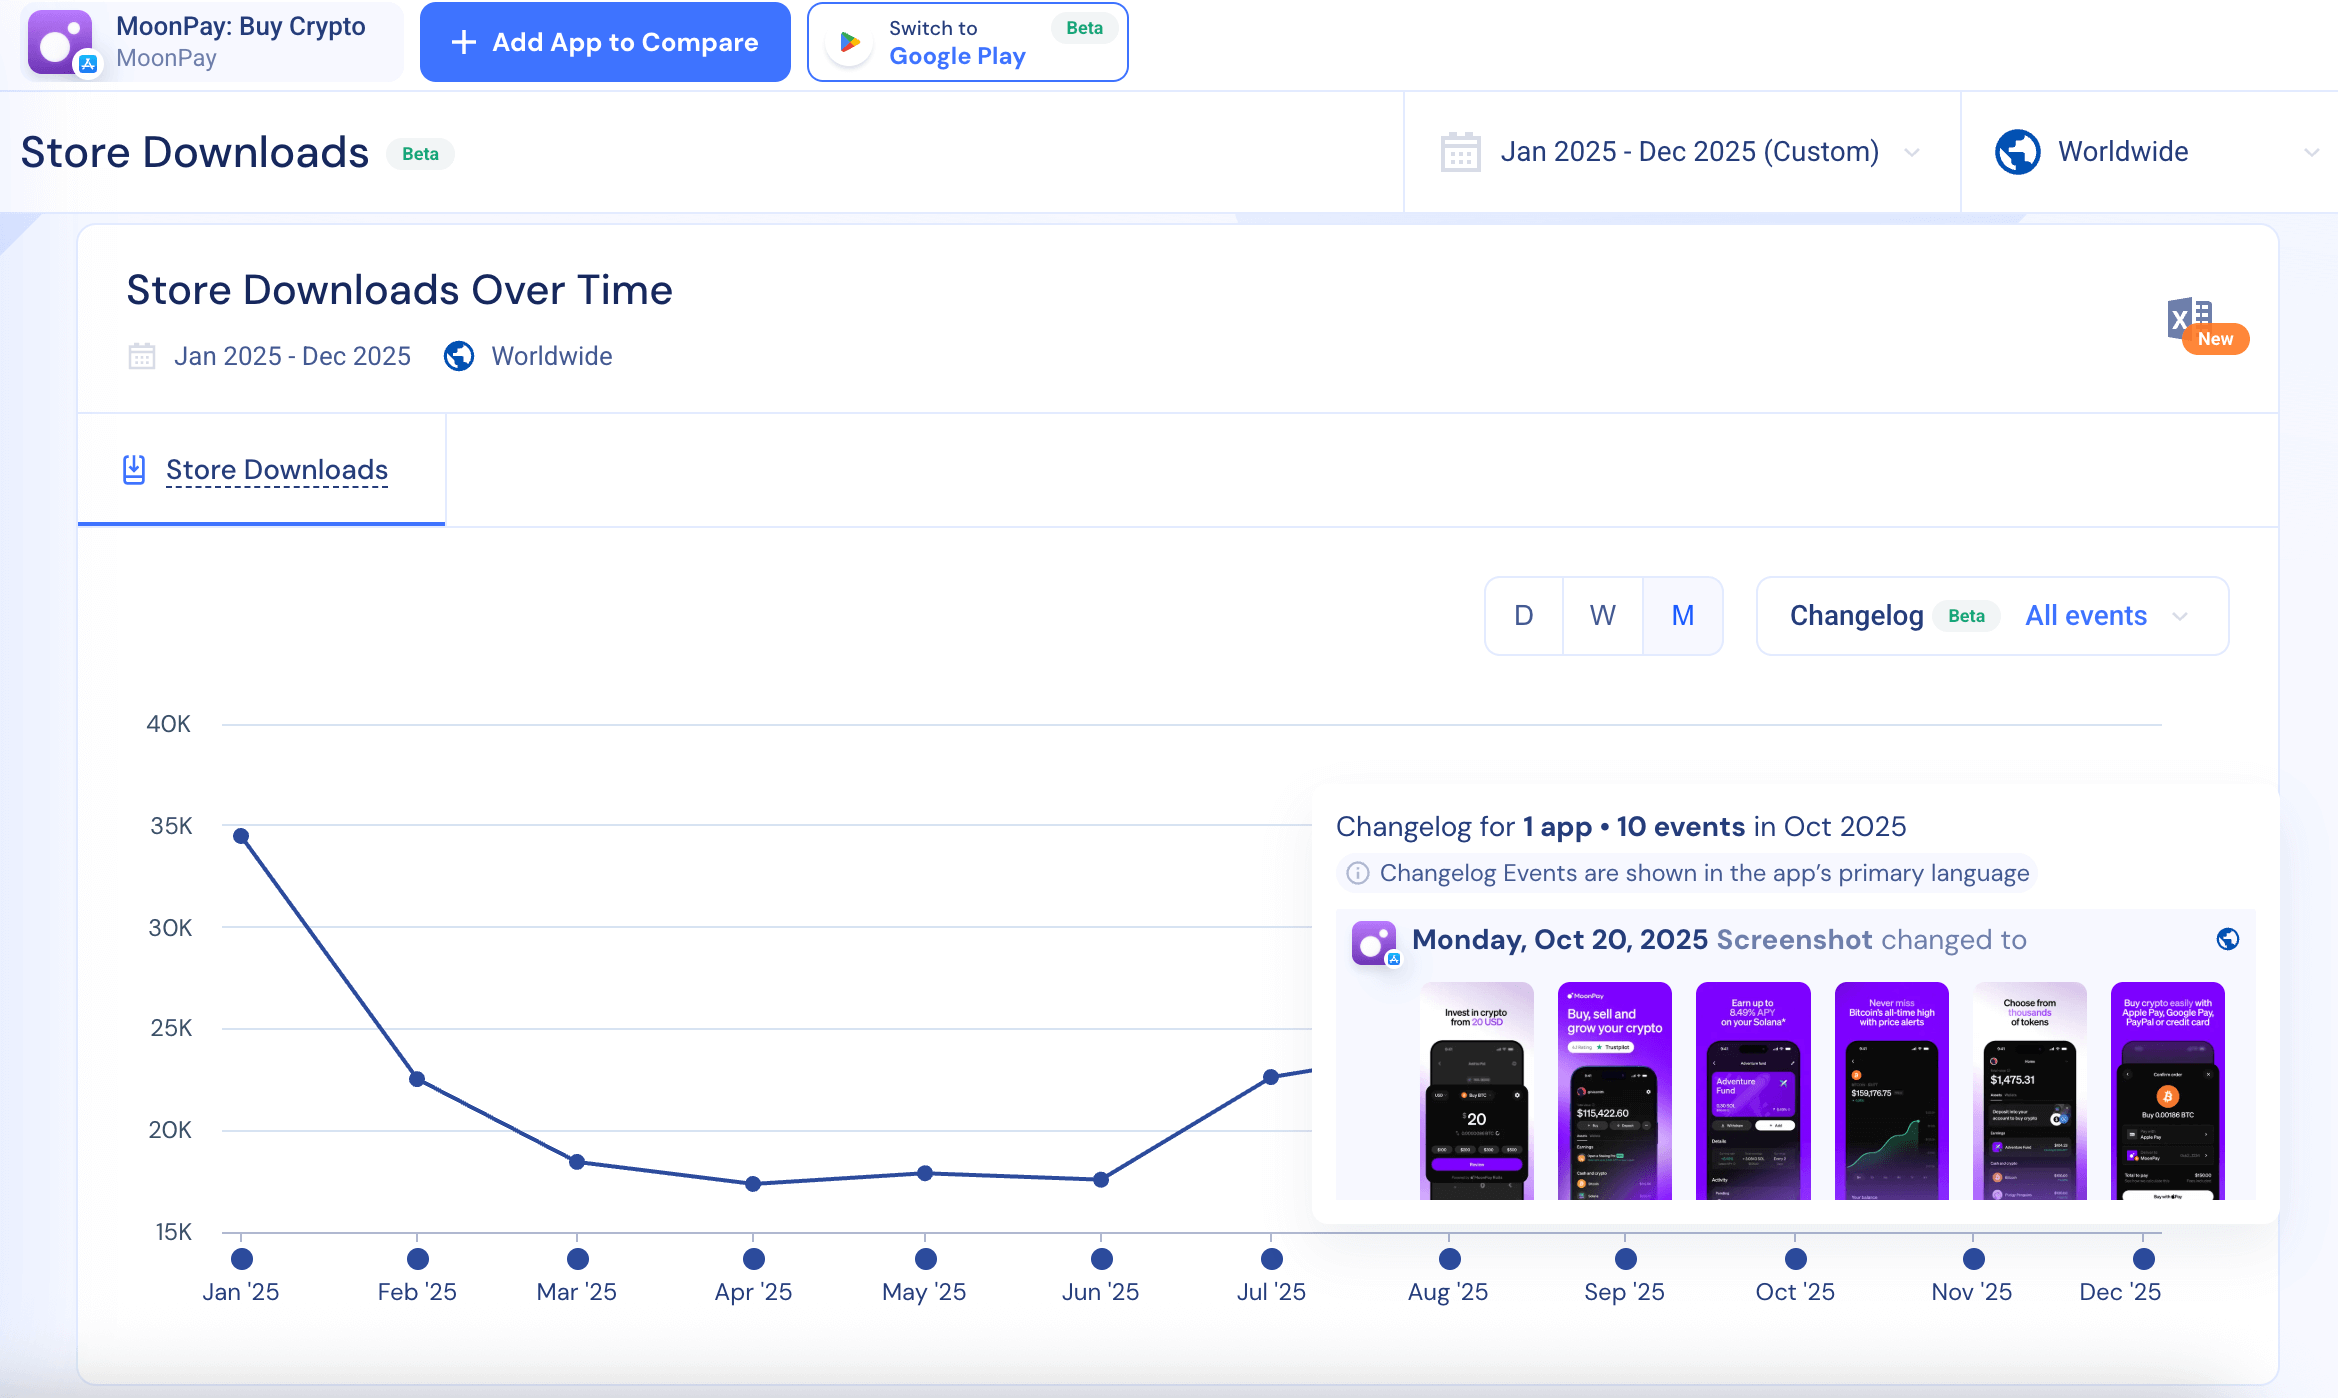
Task: Open the Worldwide country dropdown
Action: [x=2150, y=152]
